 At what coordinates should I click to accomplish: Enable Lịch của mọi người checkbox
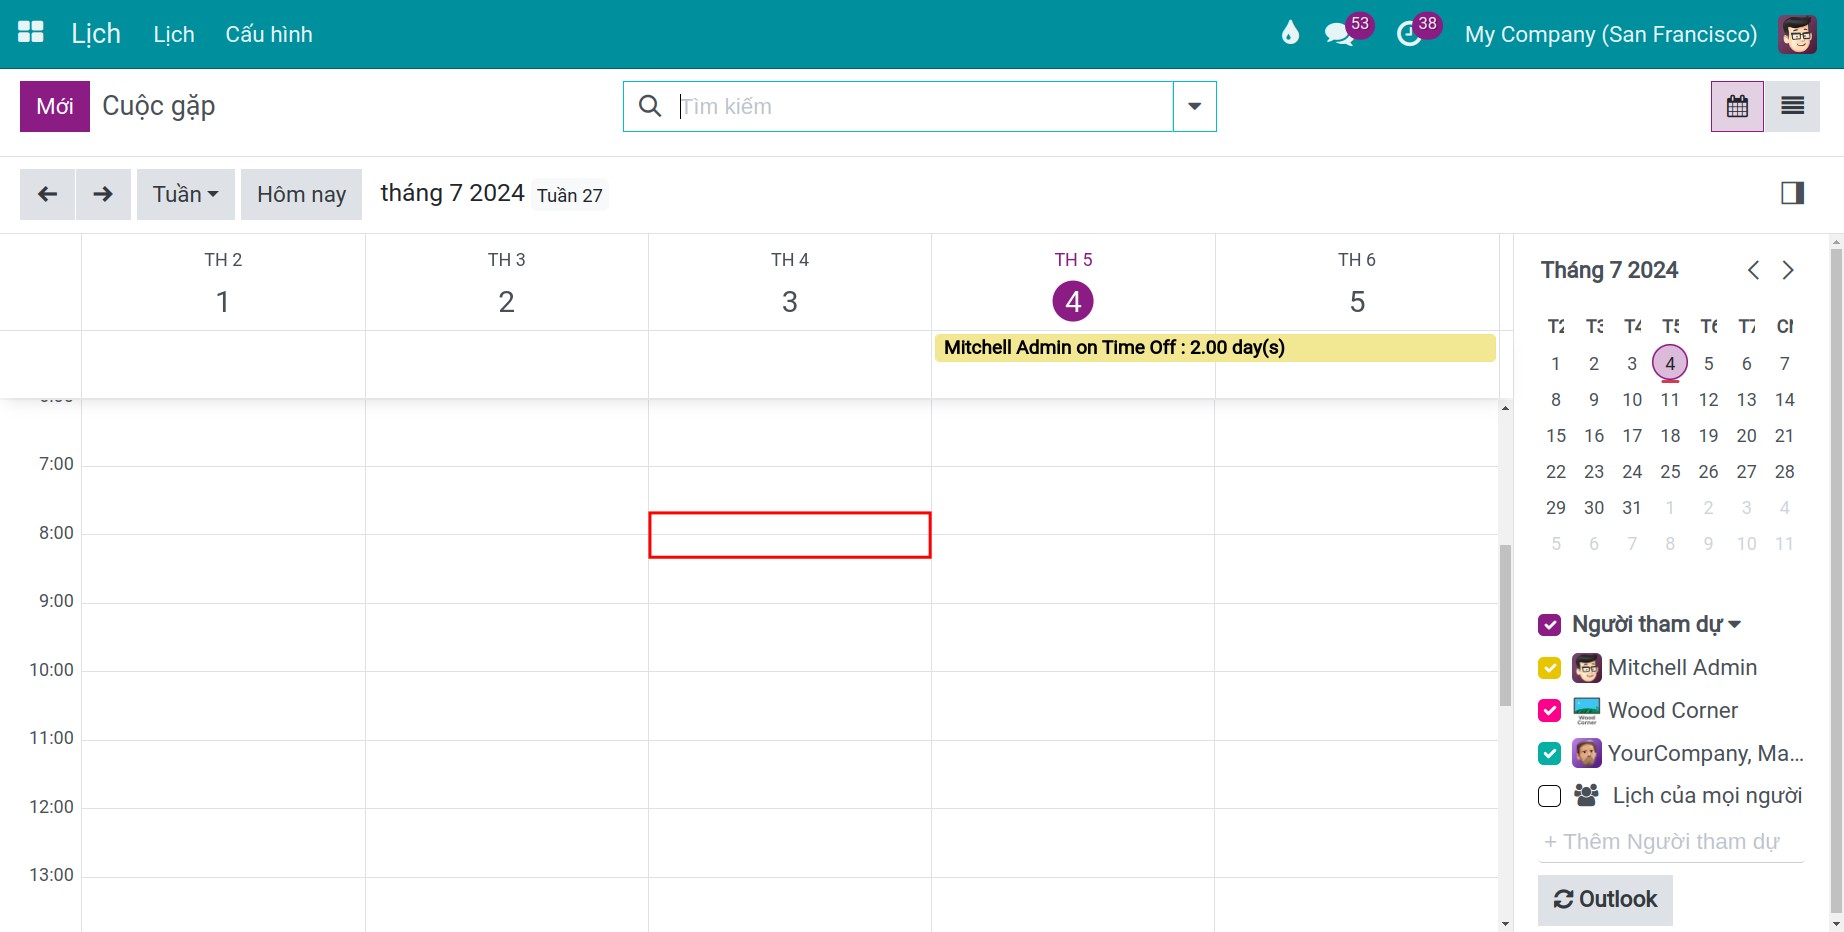1549,796
